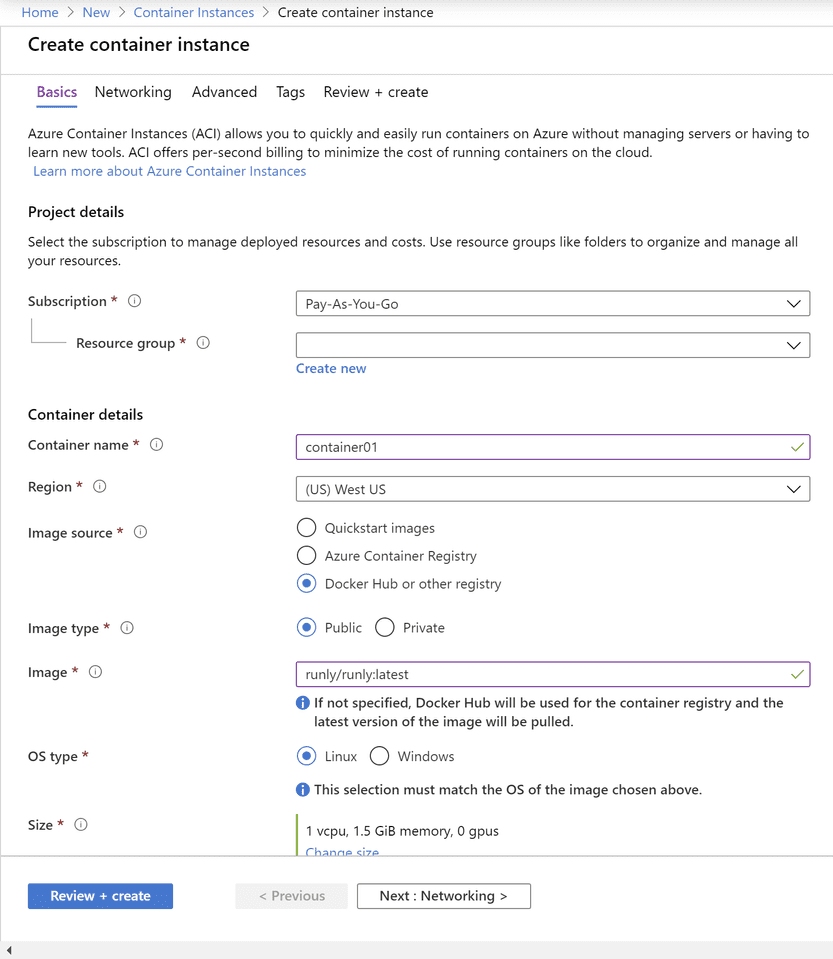Open the Region dropdown
Screen dimensions: 833x959
coord(553,489)
